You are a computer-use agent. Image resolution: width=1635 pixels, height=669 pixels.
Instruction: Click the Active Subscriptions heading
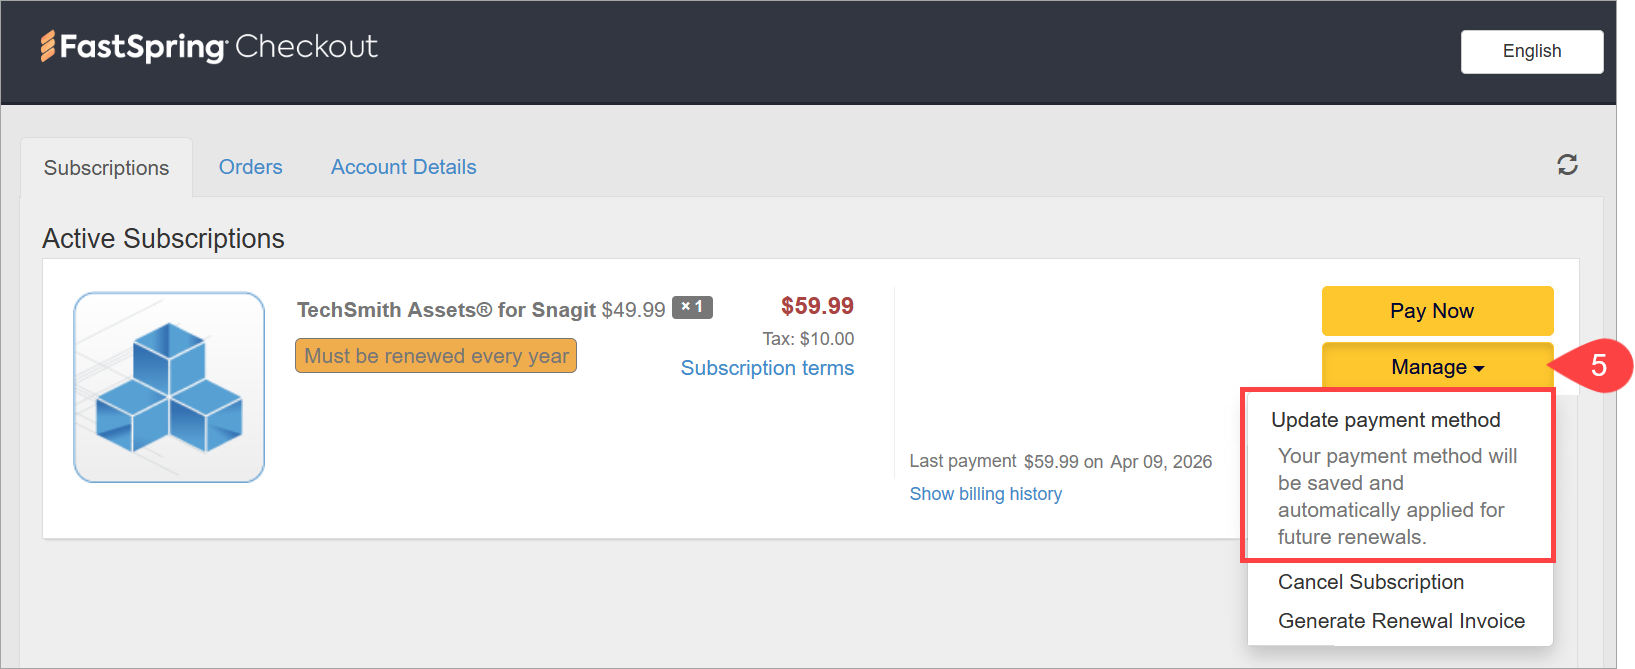pyautogui.click(x=163, y=239)
